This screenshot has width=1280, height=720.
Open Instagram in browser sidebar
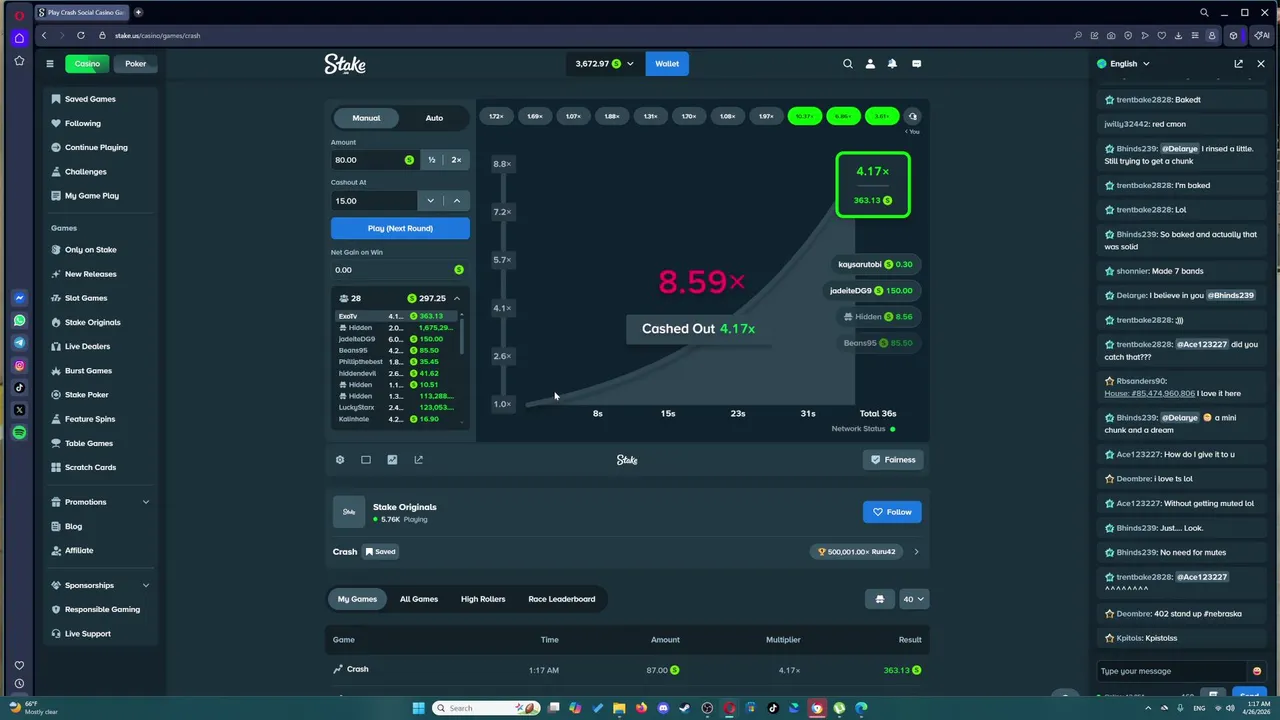19,365
